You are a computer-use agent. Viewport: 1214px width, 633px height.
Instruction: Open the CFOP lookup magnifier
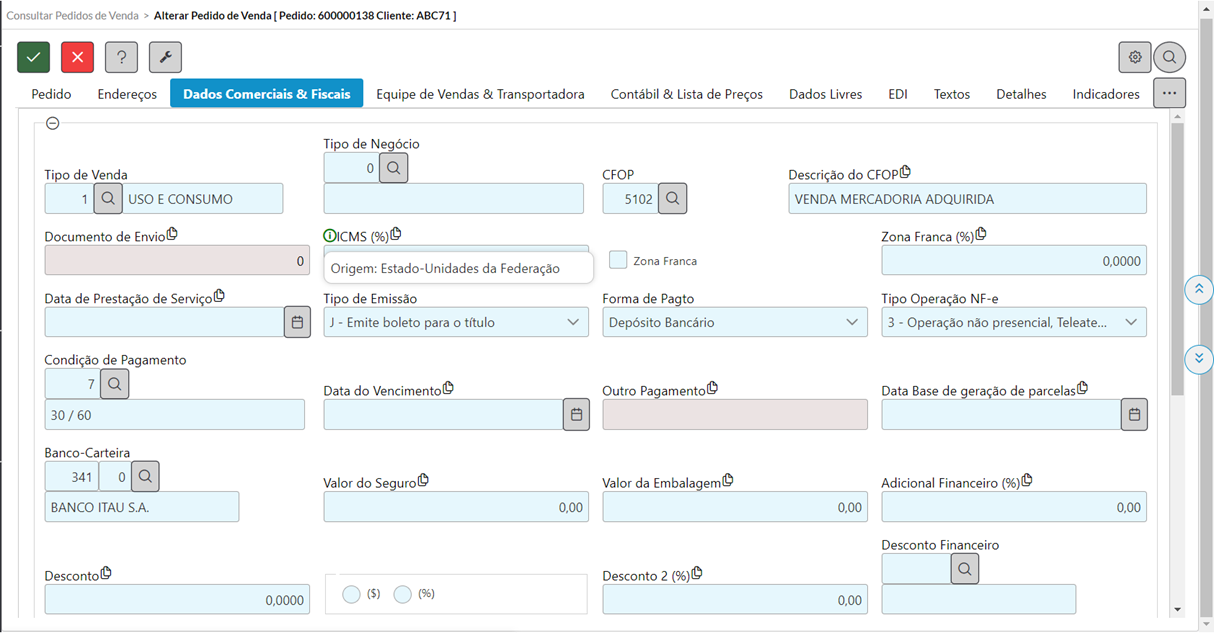(x=672, y=198)
